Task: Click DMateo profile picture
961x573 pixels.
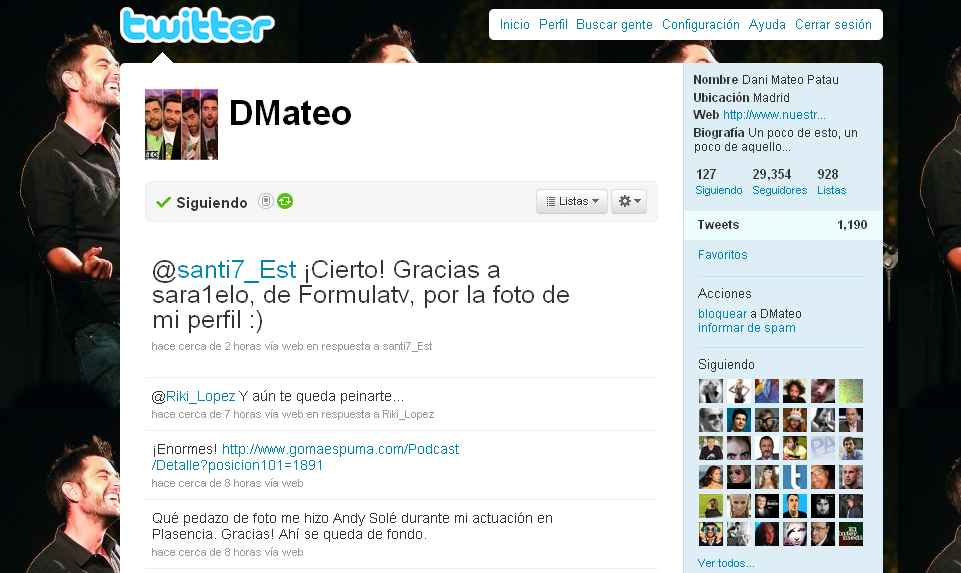Action: coord(181,124)
